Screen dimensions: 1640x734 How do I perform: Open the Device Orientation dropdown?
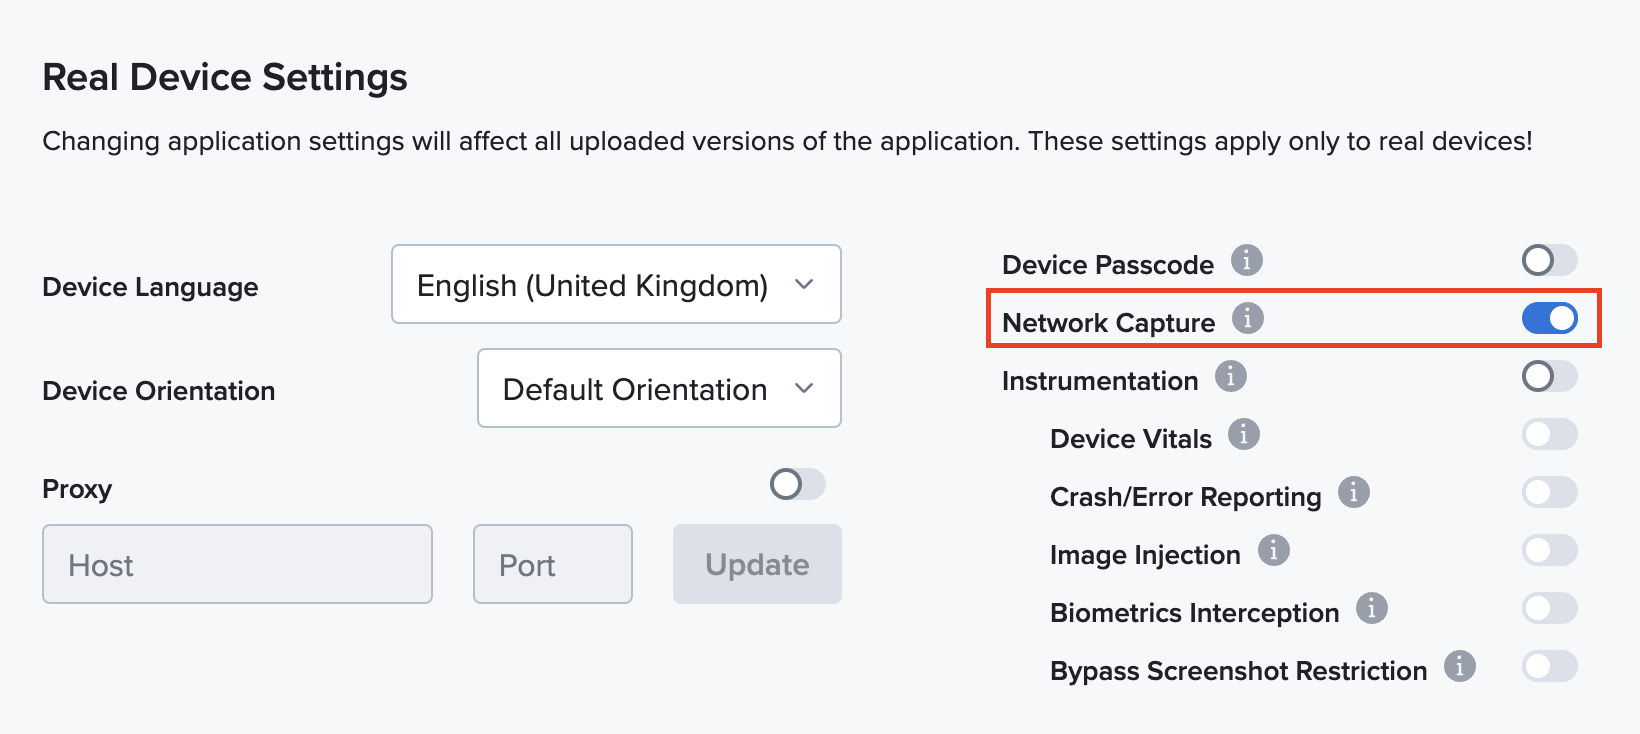coord(658,388)
